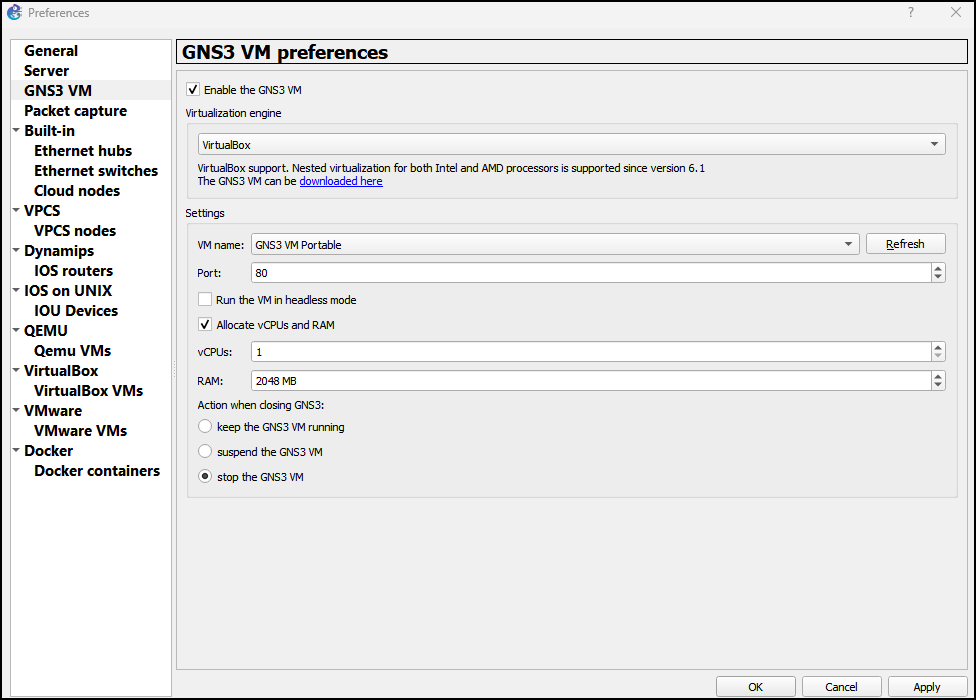This screenshot has width=976, height=700.
Task: Select keep the GNS3 VM running
Action: (205, 426)
